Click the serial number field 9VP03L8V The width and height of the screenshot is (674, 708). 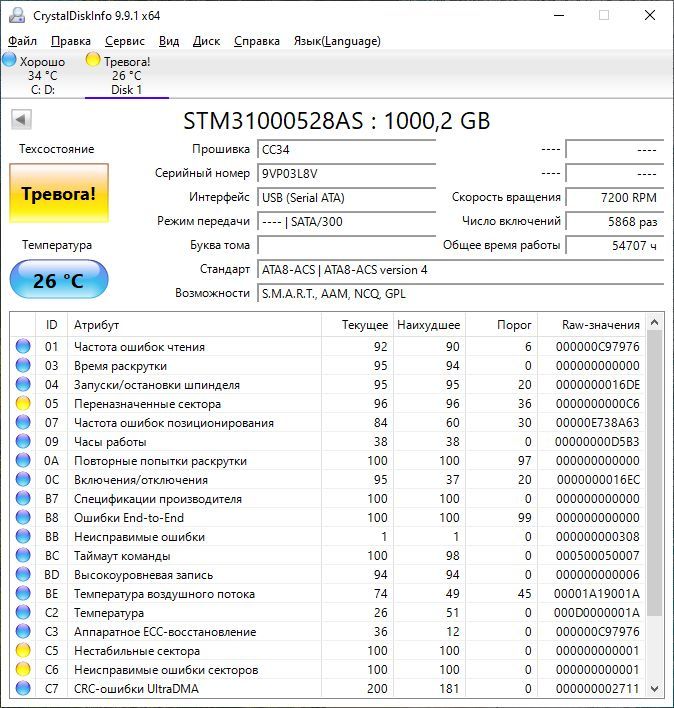pos(347,173)
